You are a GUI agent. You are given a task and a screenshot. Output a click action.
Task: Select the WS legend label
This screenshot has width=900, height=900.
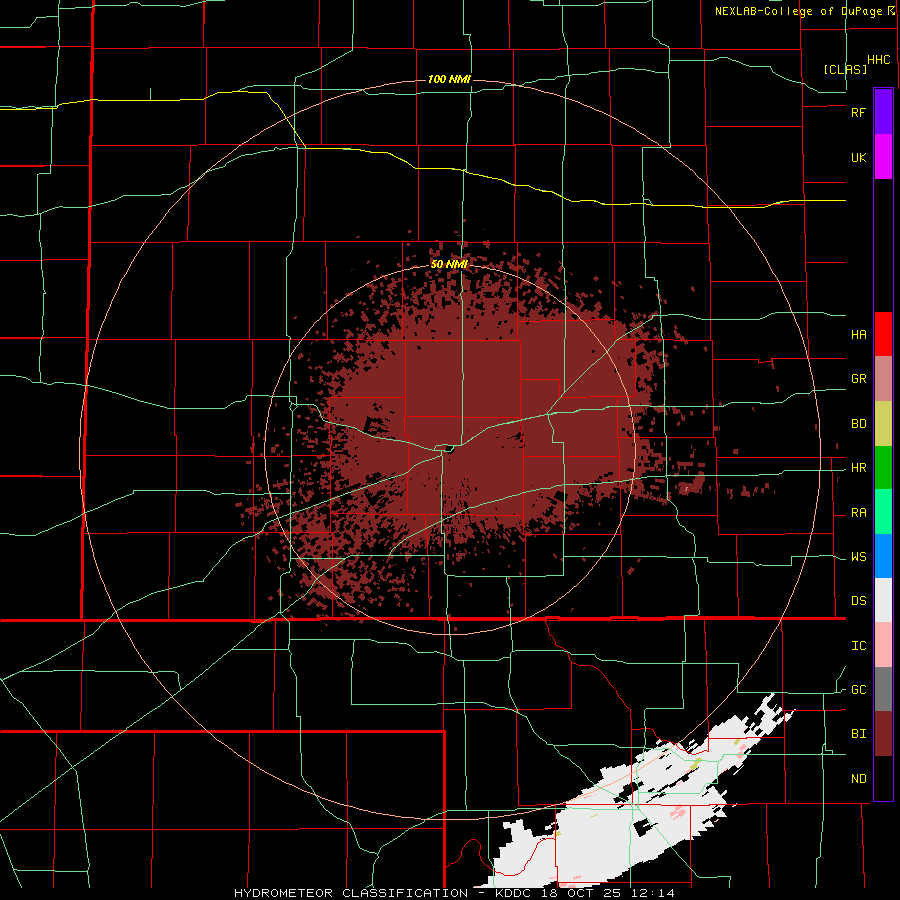(858, 557)
